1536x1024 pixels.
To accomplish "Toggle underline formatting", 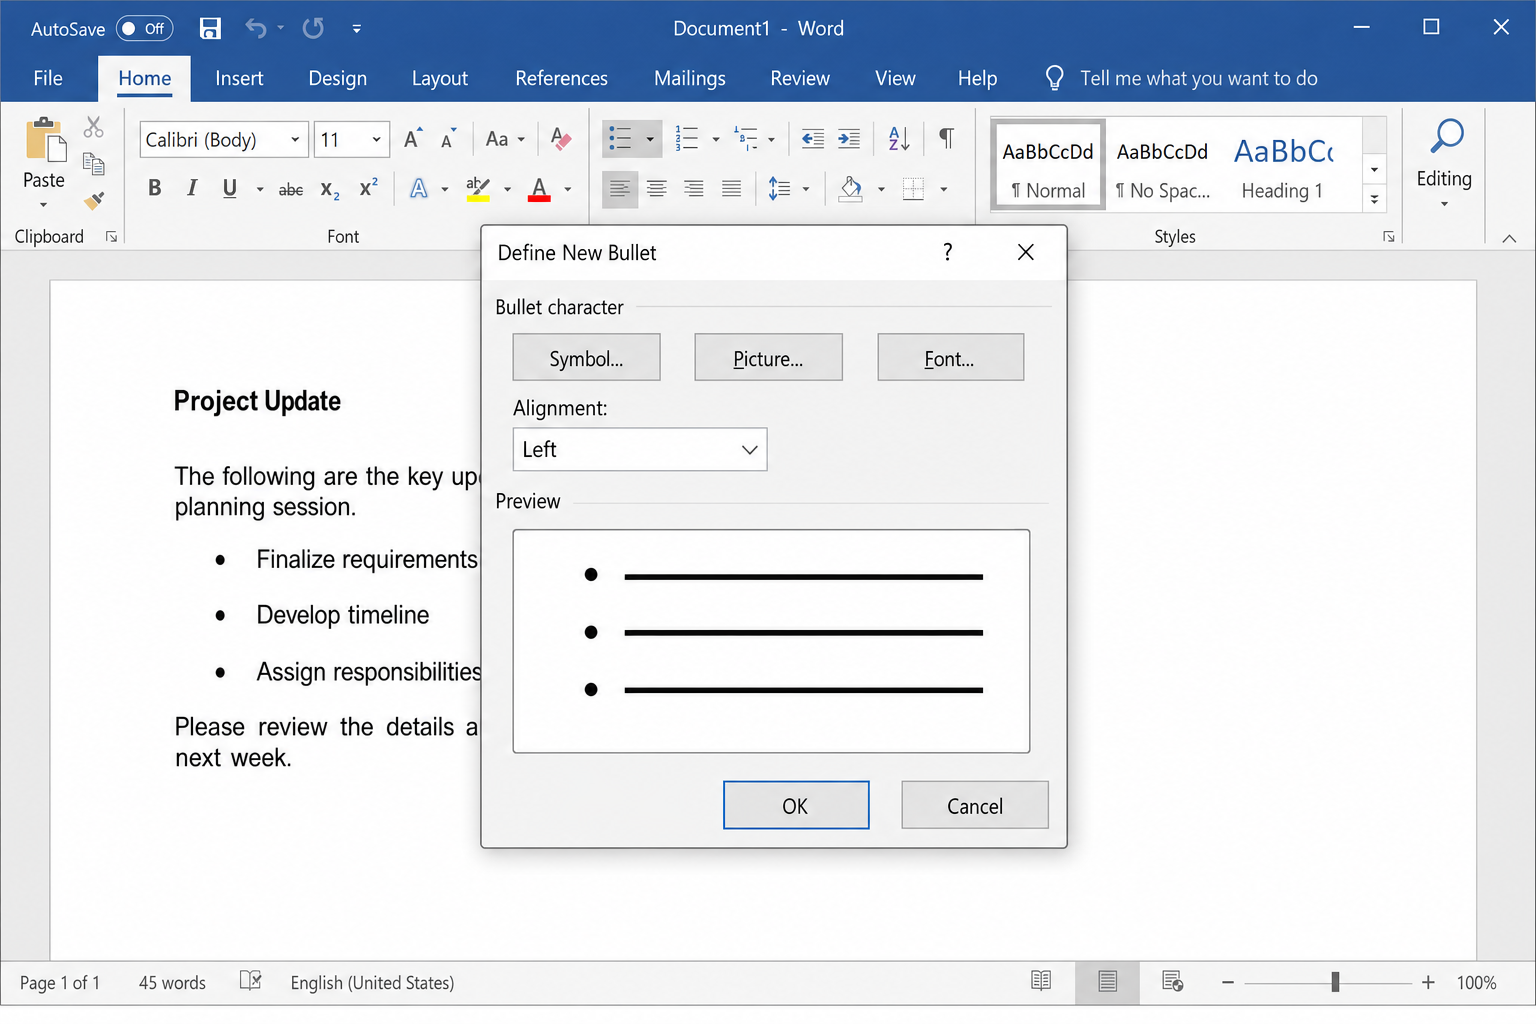I will 230,187.
